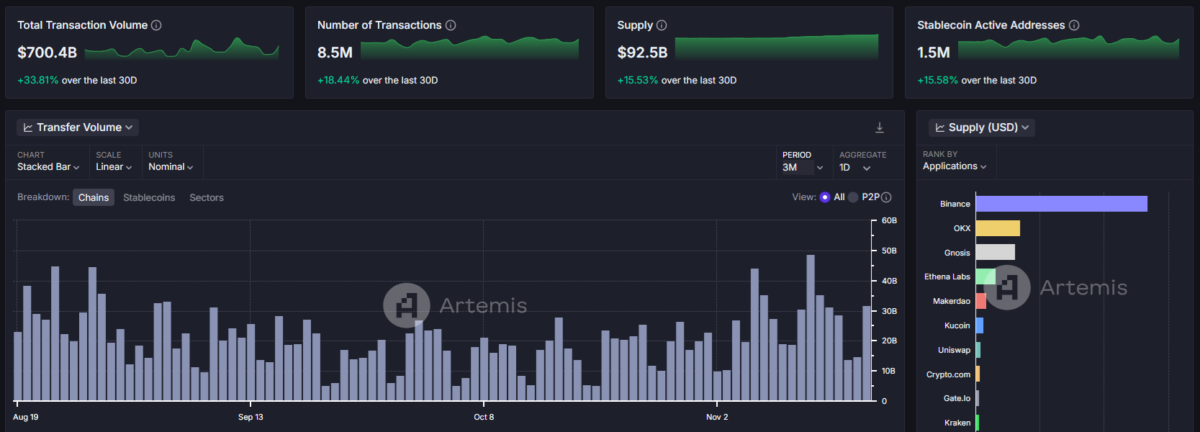Download the Transfer Volume chart

click(880, 127)
